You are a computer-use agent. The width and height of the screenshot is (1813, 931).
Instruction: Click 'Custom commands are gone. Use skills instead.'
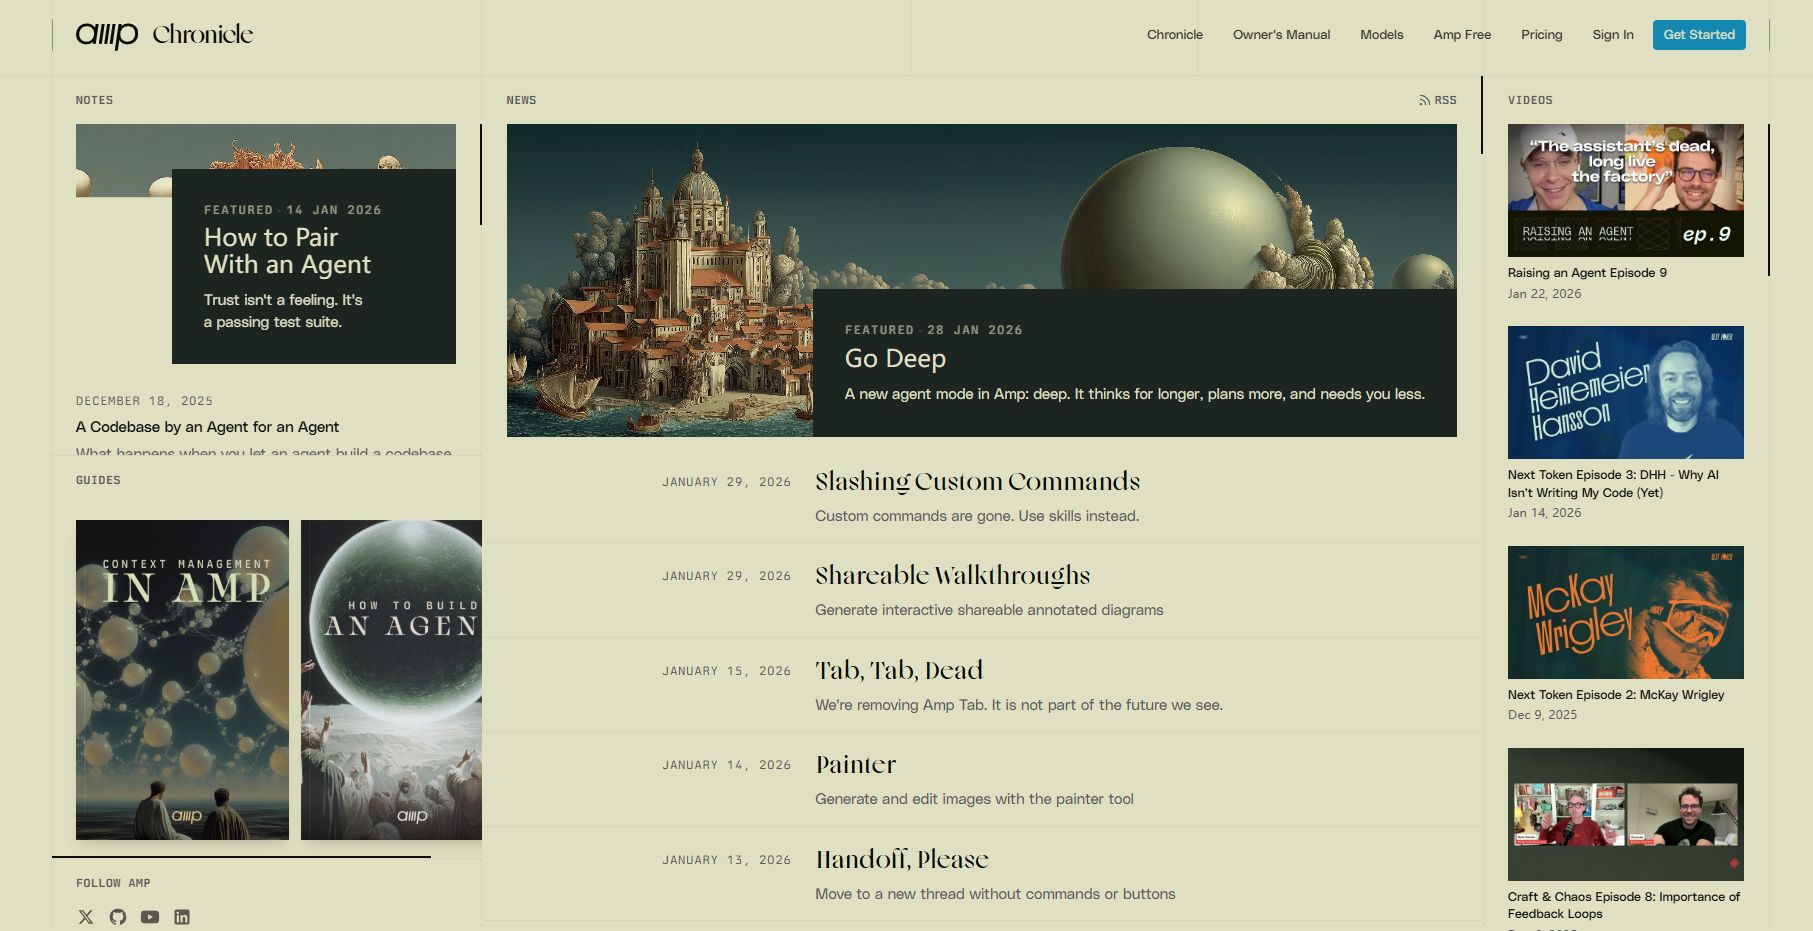pyautogui.click(x=977, y=516)
